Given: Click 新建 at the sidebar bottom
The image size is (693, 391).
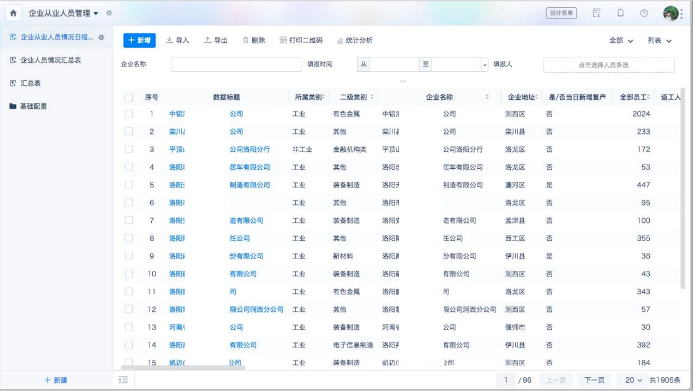Looking at the screenshot, I should (x=56, y=380).
